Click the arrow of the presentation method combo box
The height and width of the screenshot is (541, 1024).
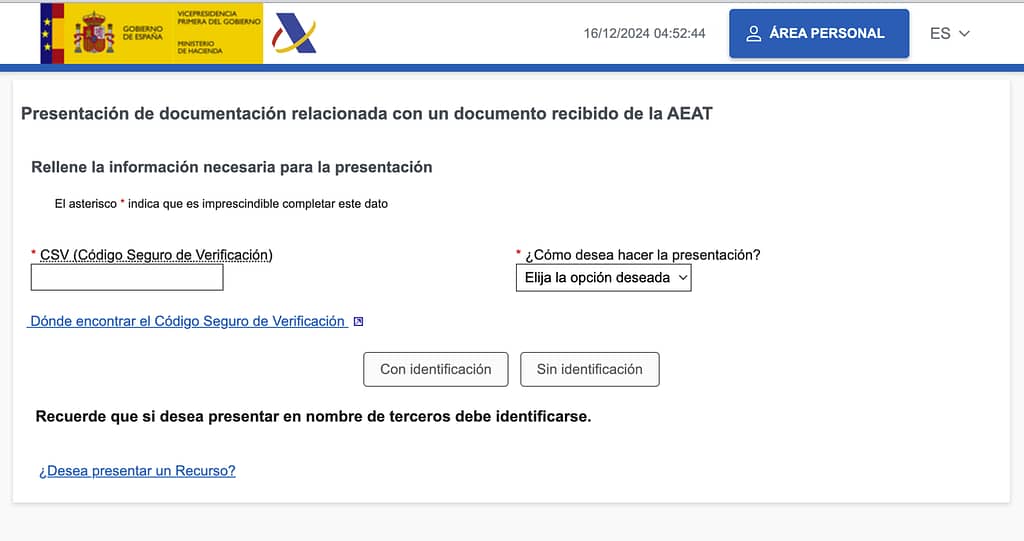(x=682, y=278)
